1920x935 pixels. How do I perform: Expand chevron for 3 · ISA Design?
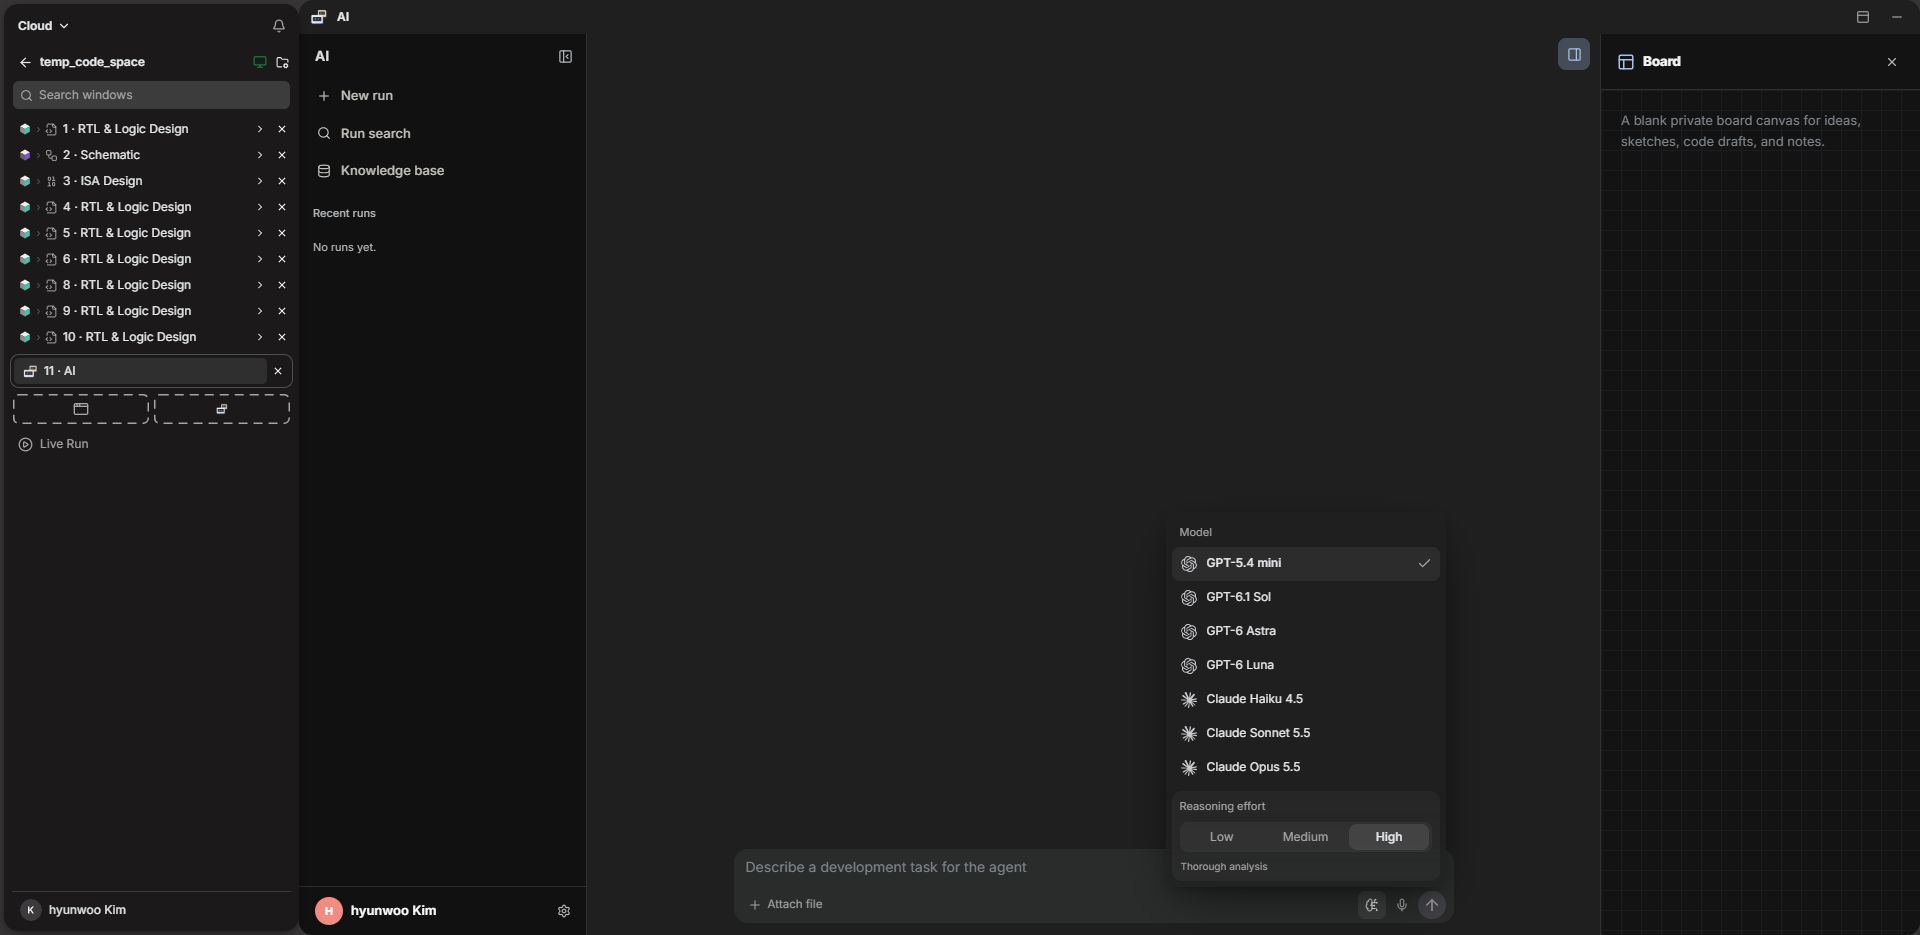pos(259,181)
